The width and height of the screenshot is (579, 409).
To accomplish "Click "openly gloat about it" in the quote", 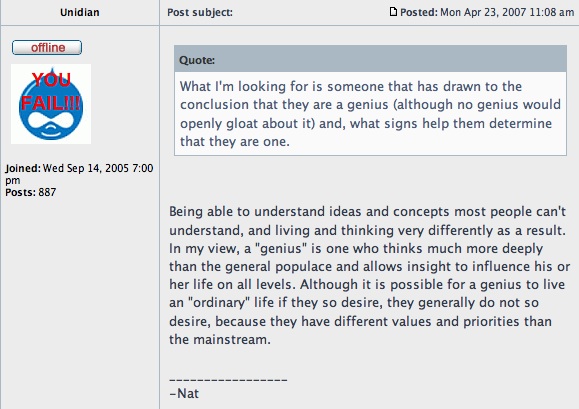I will click(247, 123).
